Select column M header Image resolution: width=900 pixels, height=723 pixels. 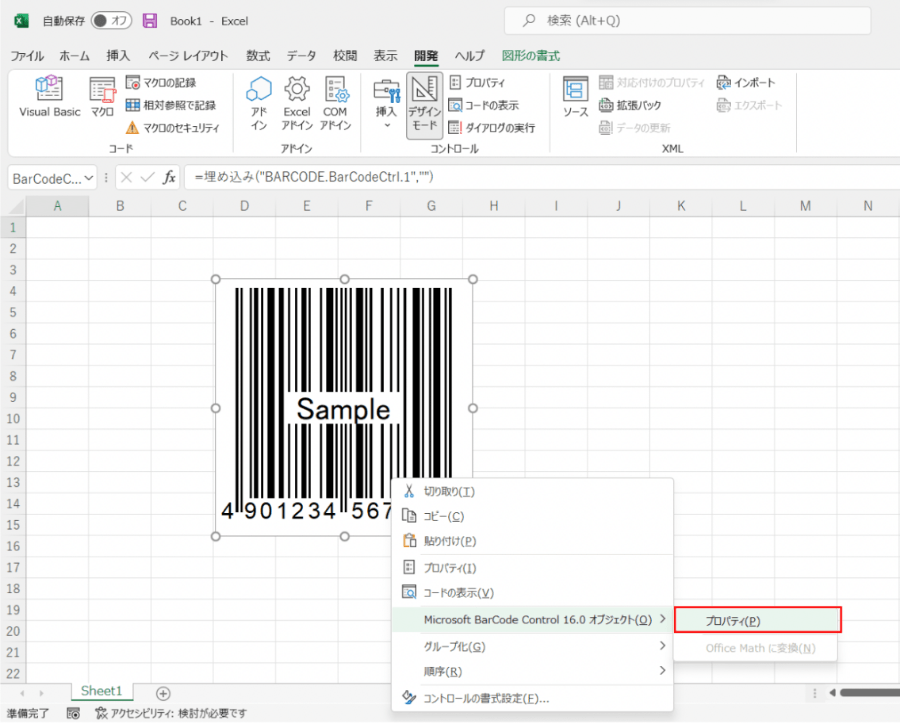coord(805,206)
